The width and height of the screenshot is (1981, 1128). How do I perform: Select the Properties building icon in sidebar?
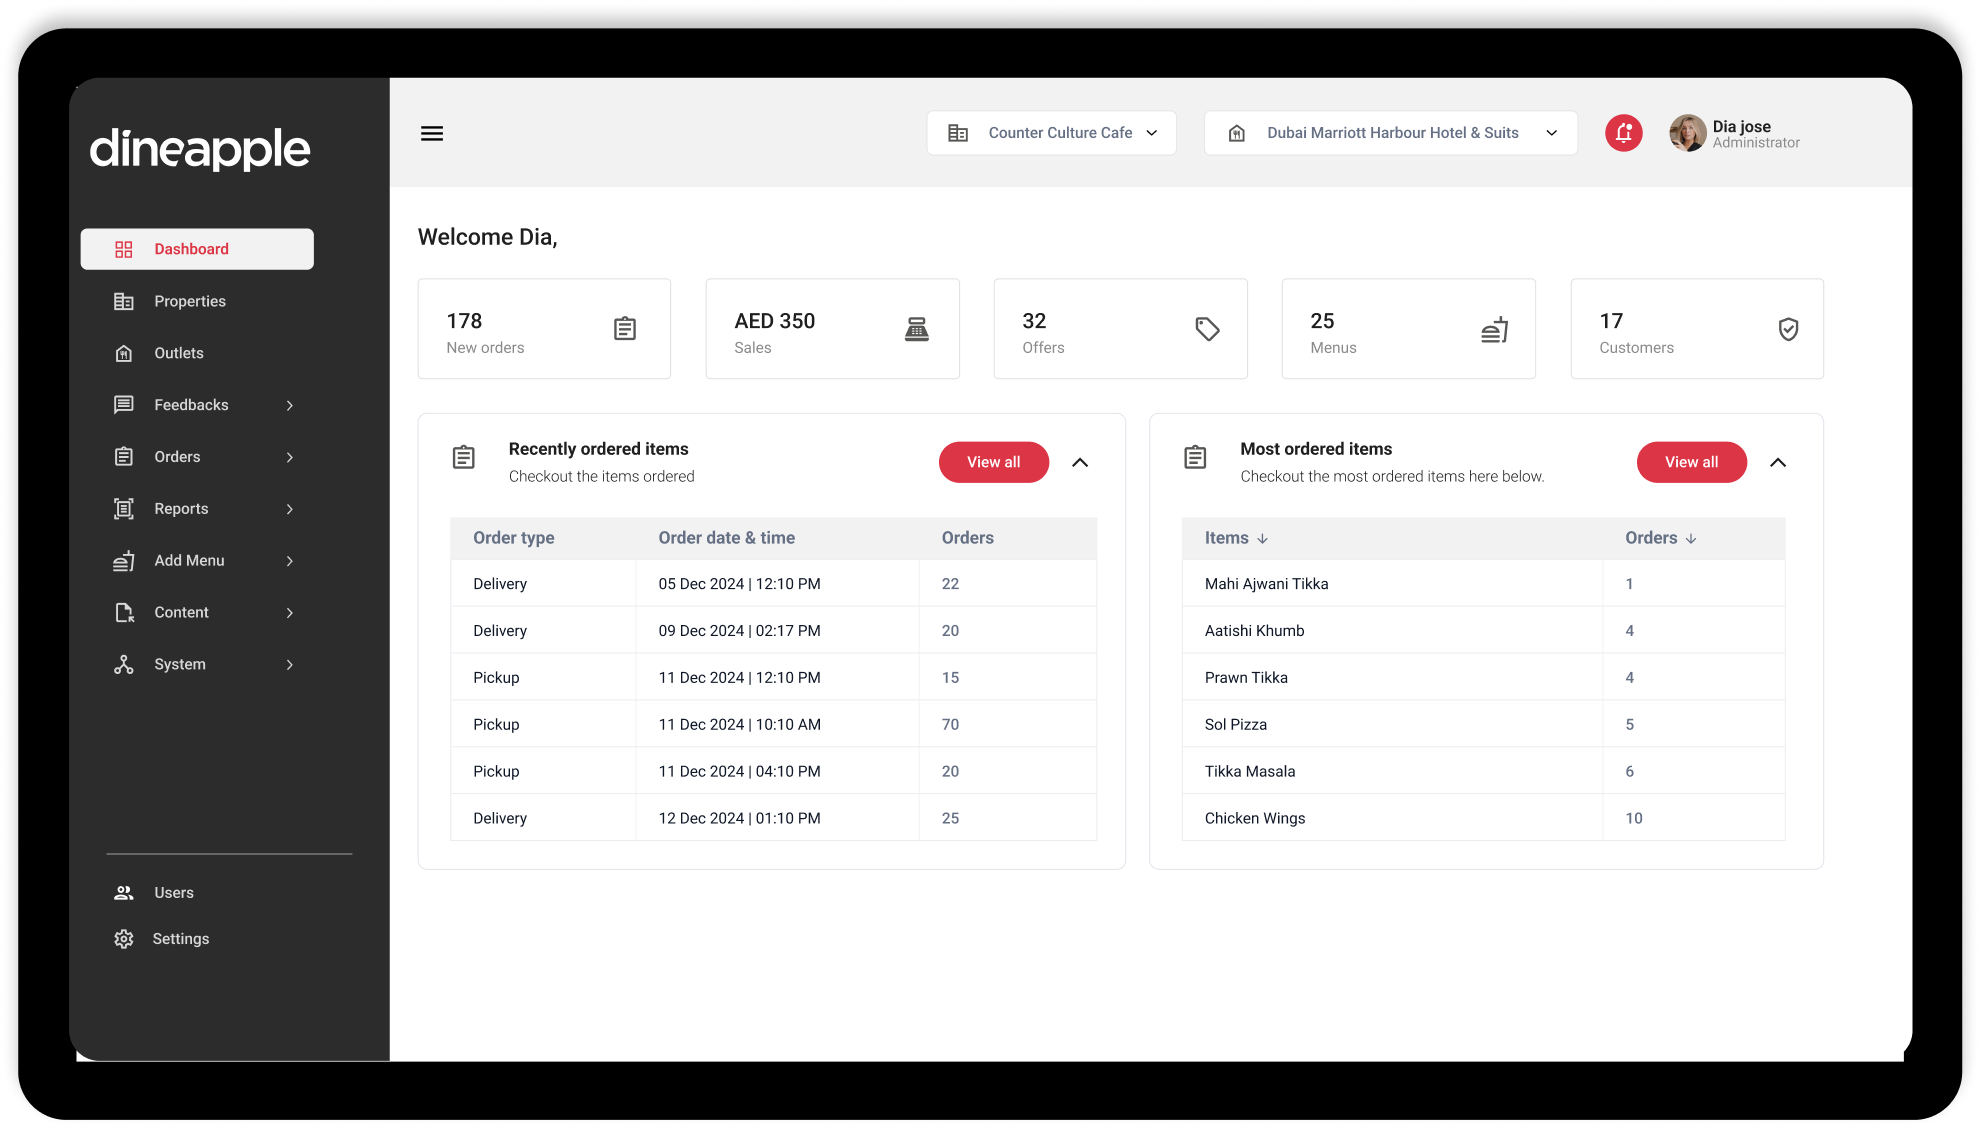tap(123, 300)
